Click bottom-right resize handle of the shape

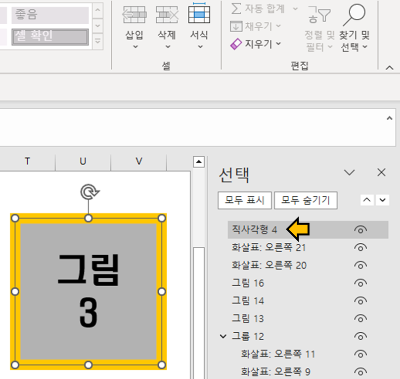(x=161, y=365)
